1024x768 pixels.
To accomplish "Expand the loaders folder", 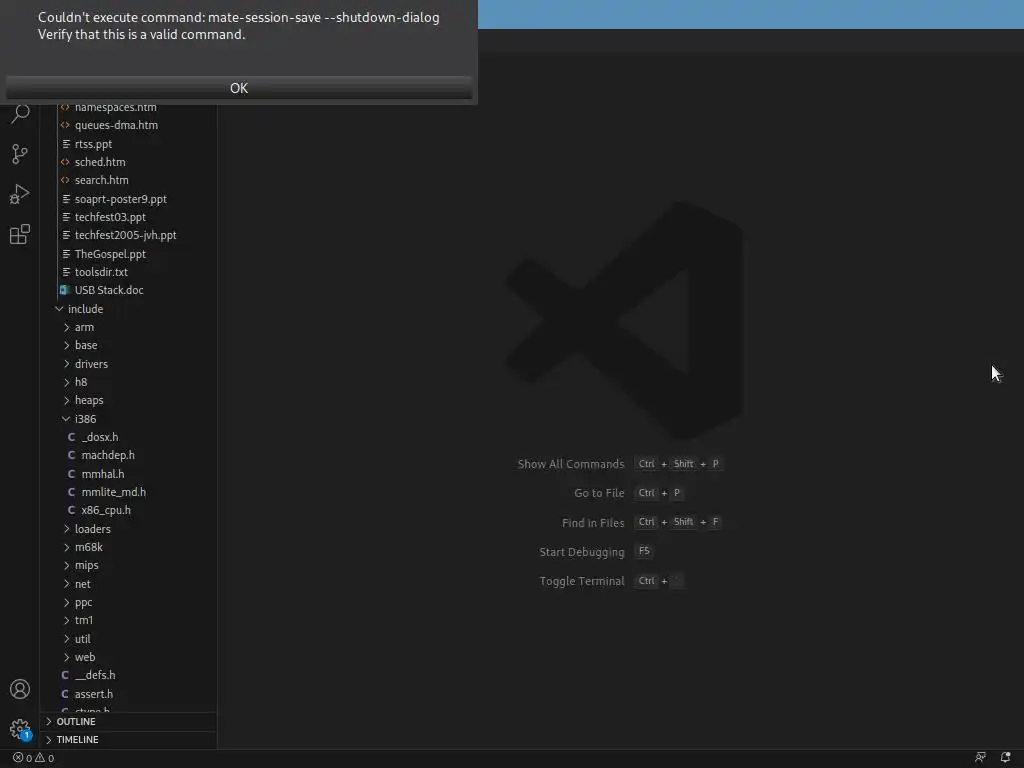I will click(x=129, y=529).
